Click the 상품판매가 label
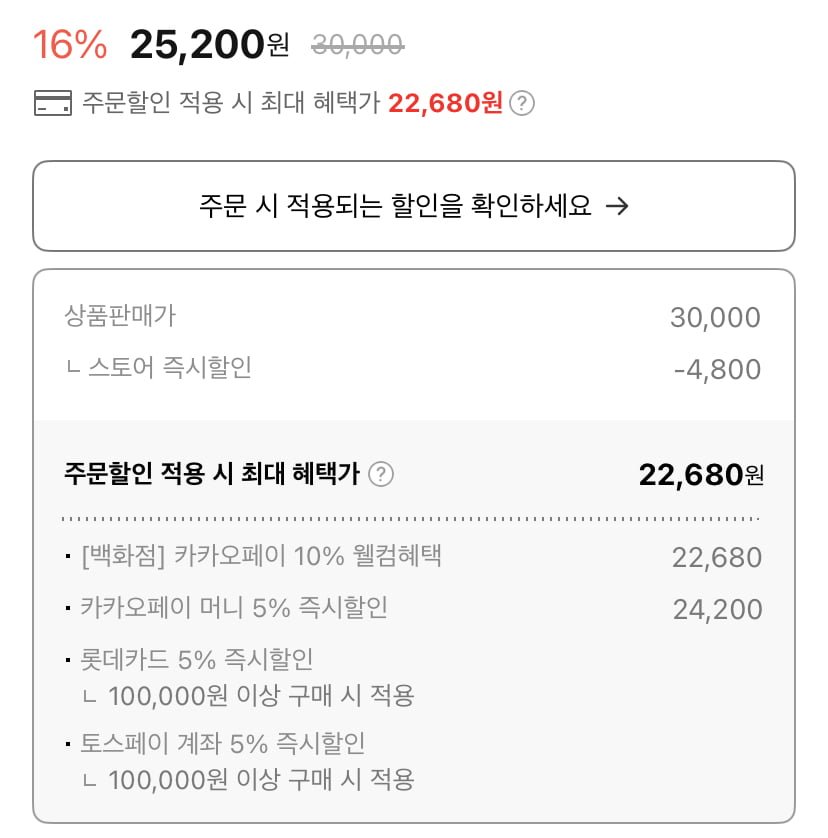 pos(120,316)
